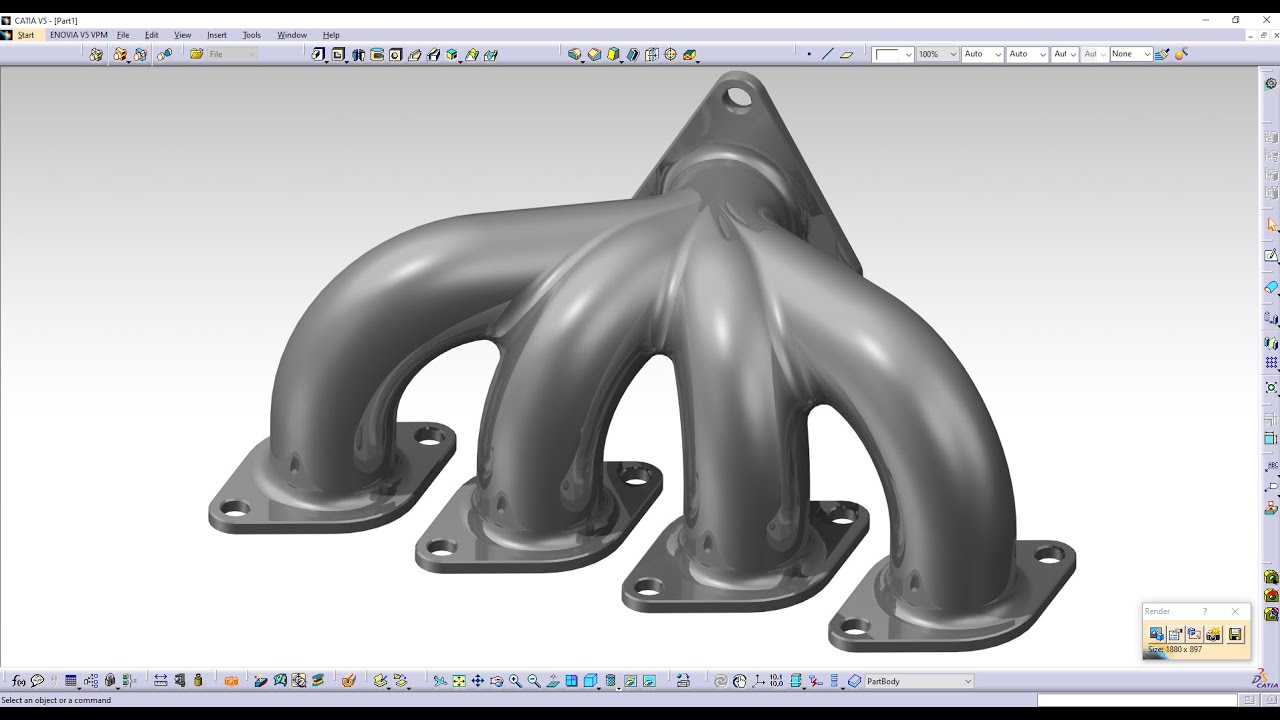The image size is (1280, 720).
Task: Toggle Swap Visible Space icon
Action: coord(649,681)
